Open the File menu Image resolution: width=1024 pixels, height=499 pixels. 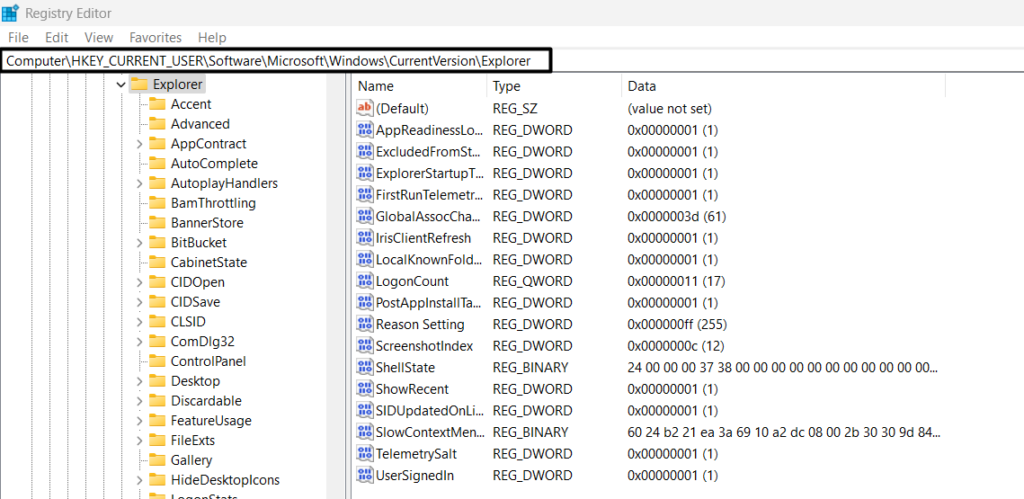click(x=18, y=37)
